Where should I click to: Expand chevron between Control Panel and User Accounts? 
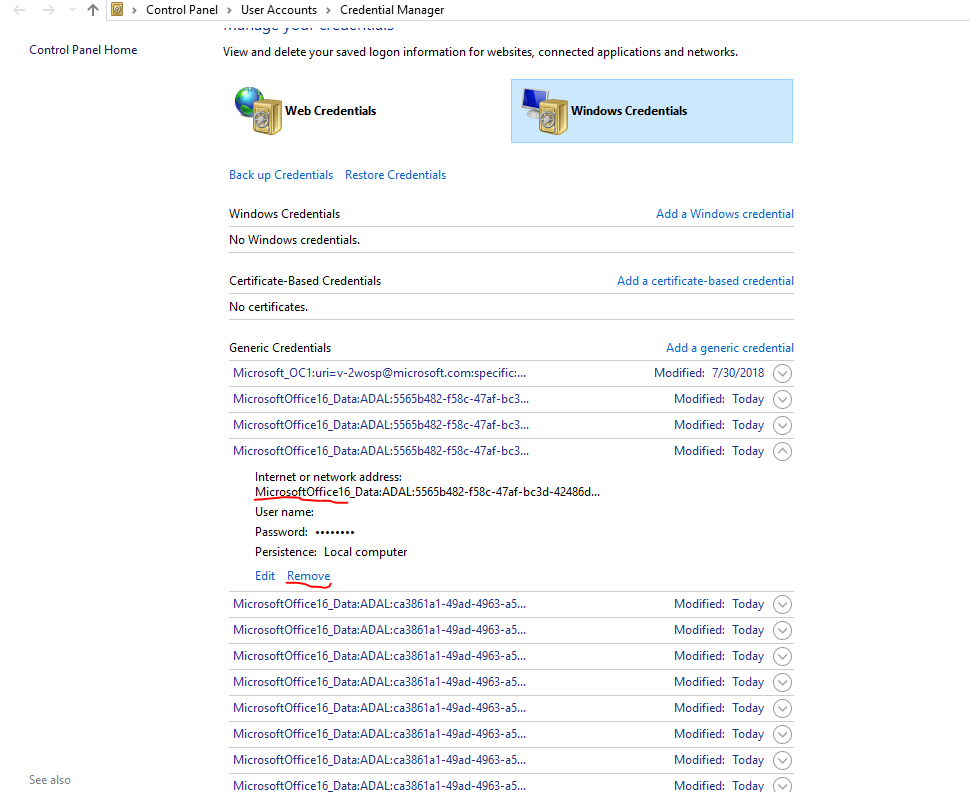point(230,11)
